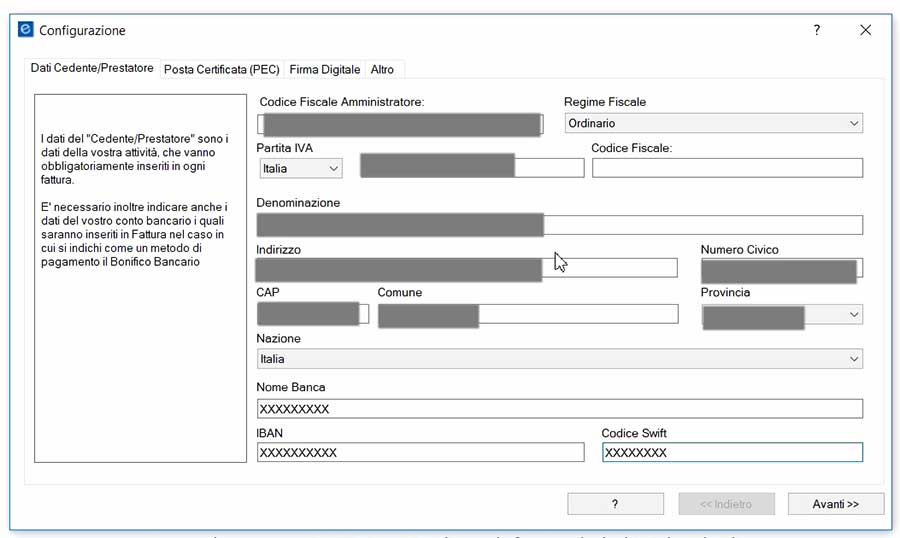
Task: Open the Firma Digitale tab
Action: coord(325,69)
